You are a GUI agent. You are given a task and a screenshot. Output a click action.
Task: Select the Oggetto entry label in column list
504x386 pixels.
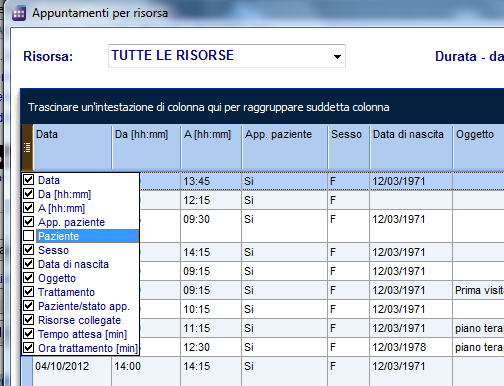pyautogui.click(x=57, y=278)
